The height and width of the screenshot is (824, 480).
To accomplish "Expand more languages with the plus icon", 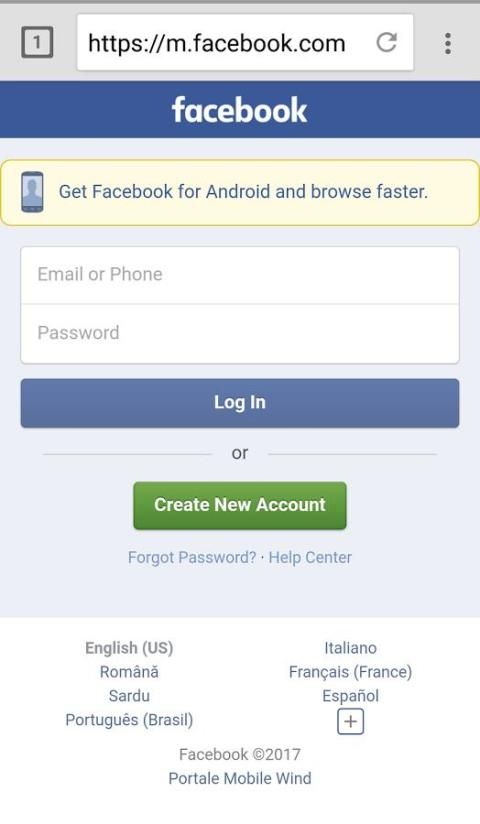I will pyautogui.click(x=350, y=722).
